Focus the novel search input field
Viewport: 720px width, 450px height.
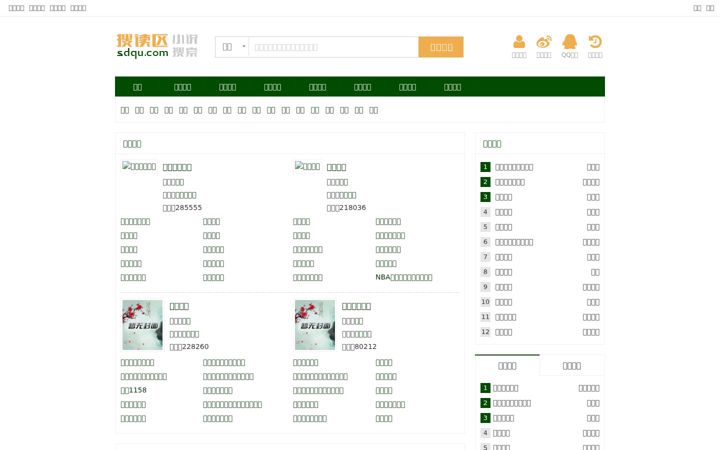pyautogui.click(x=333, y=47)
